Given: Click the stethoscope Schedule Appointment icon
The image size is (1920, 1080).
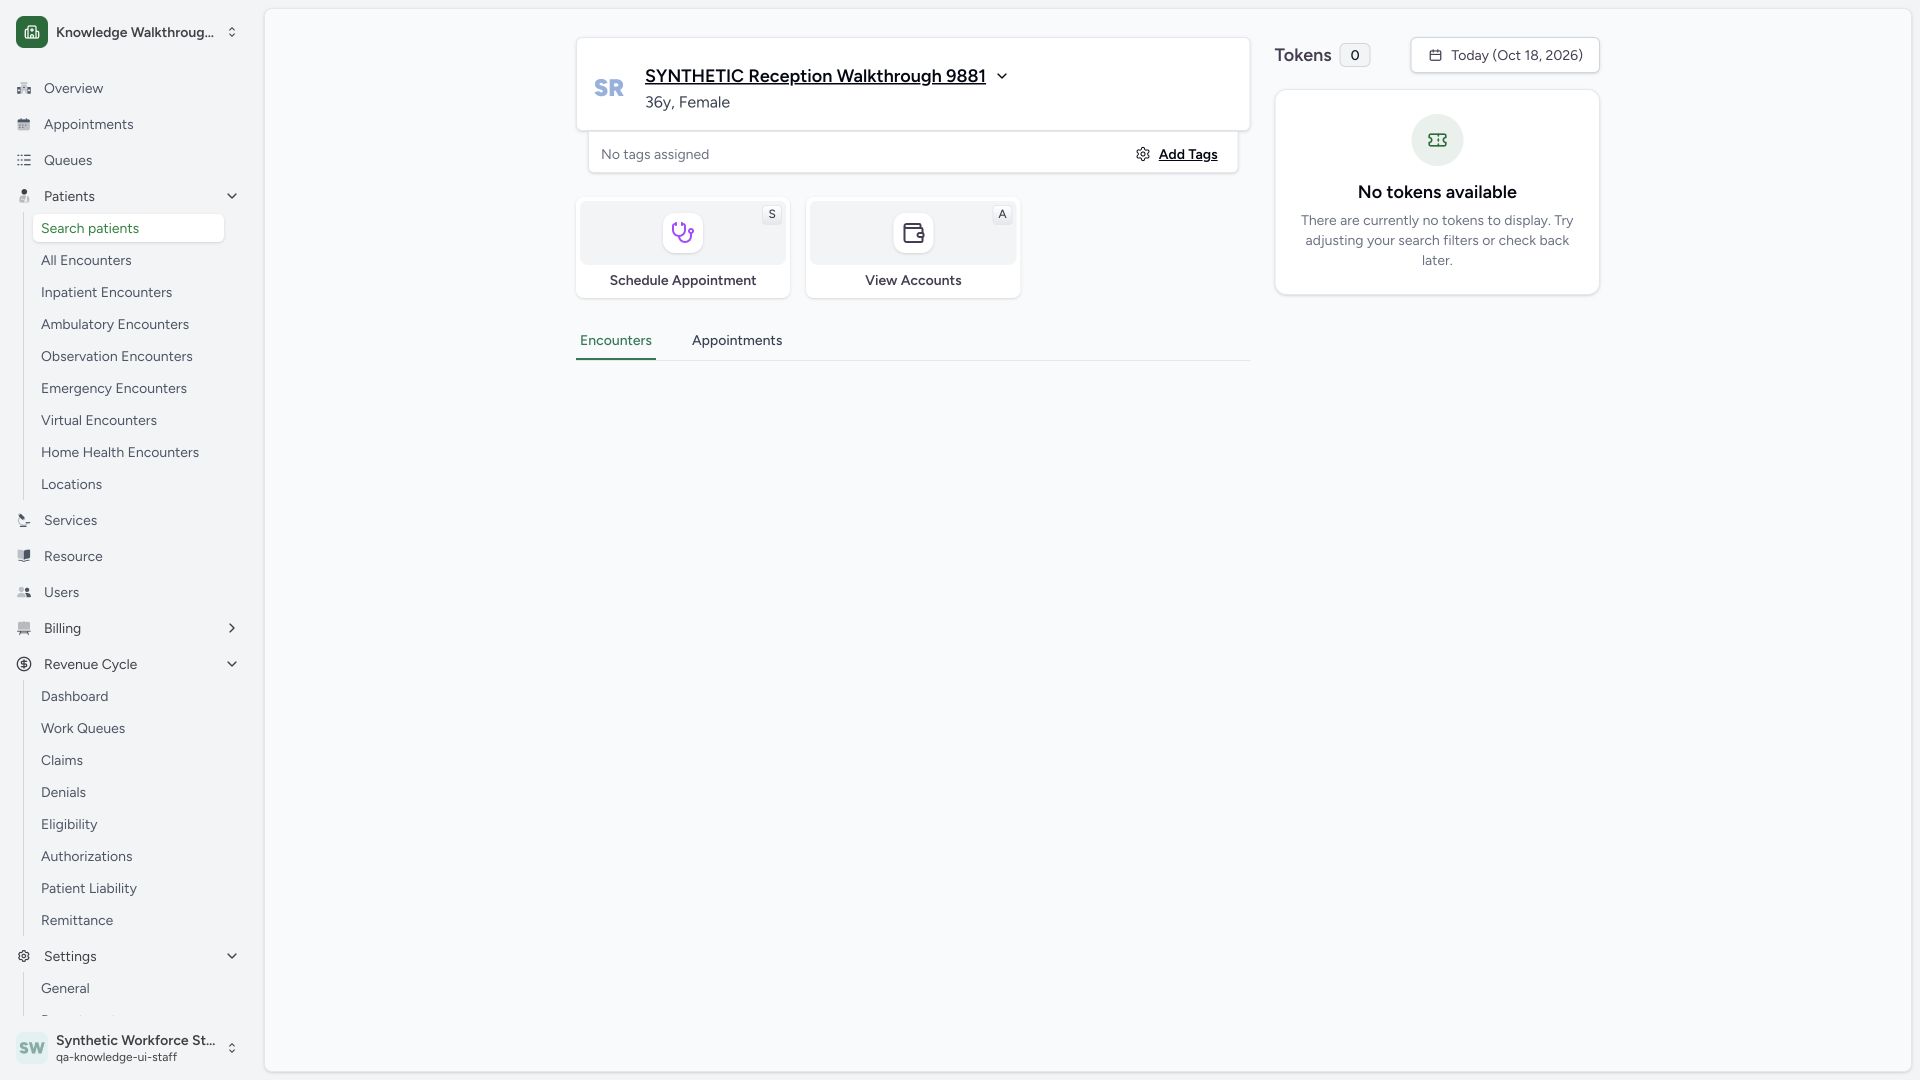Looking at the screenshot, I should [x=683, y=233].
